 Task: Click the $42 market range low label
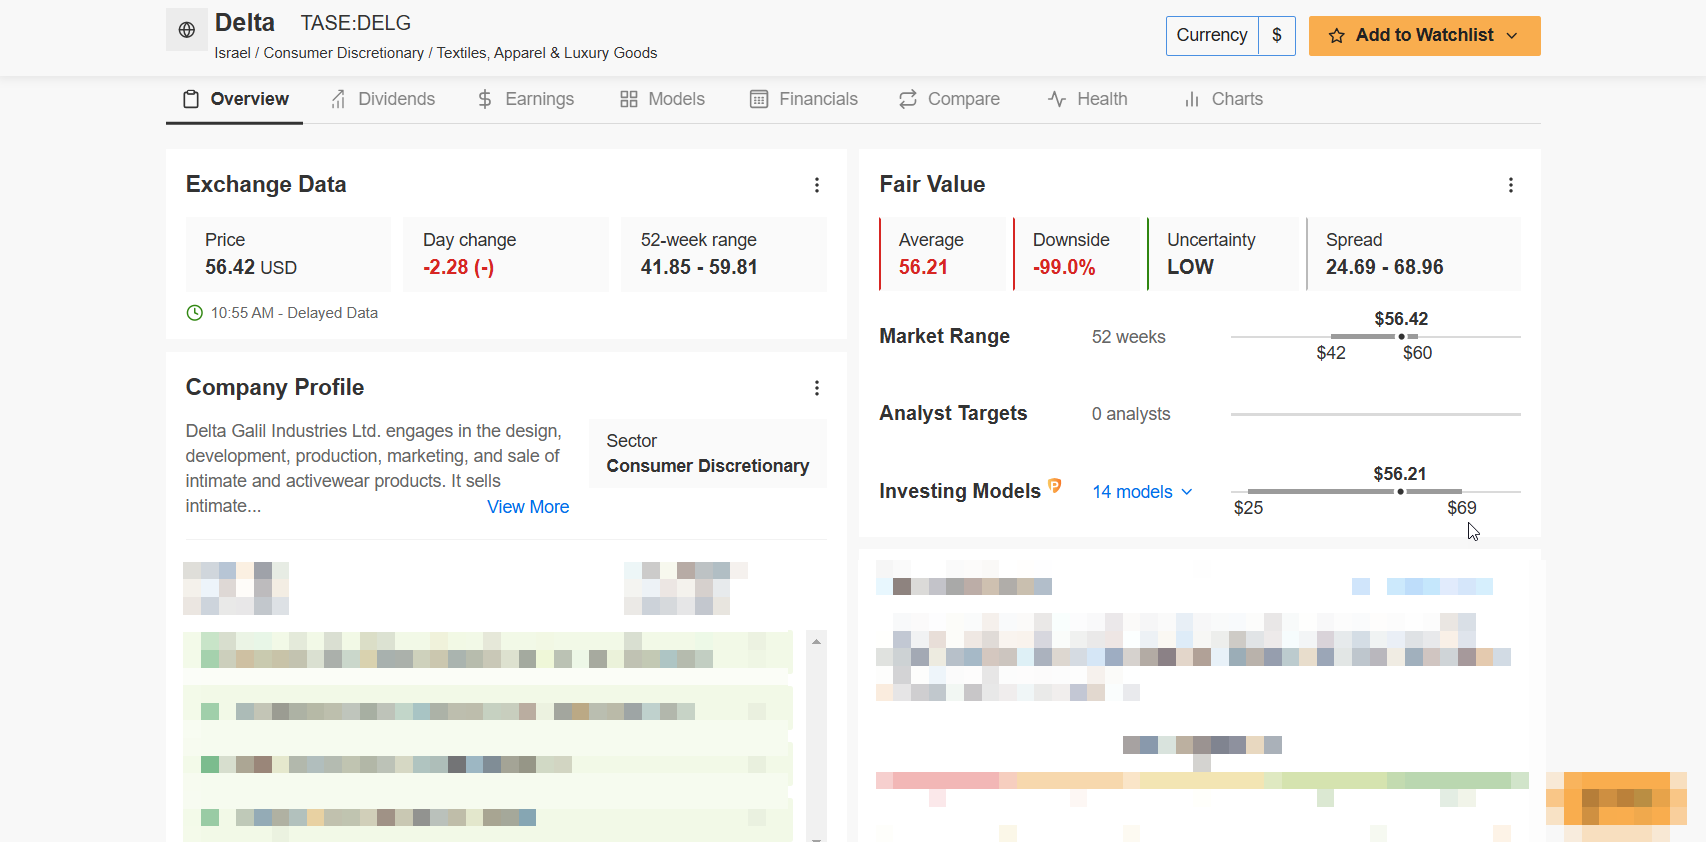tap(1331, 353)
